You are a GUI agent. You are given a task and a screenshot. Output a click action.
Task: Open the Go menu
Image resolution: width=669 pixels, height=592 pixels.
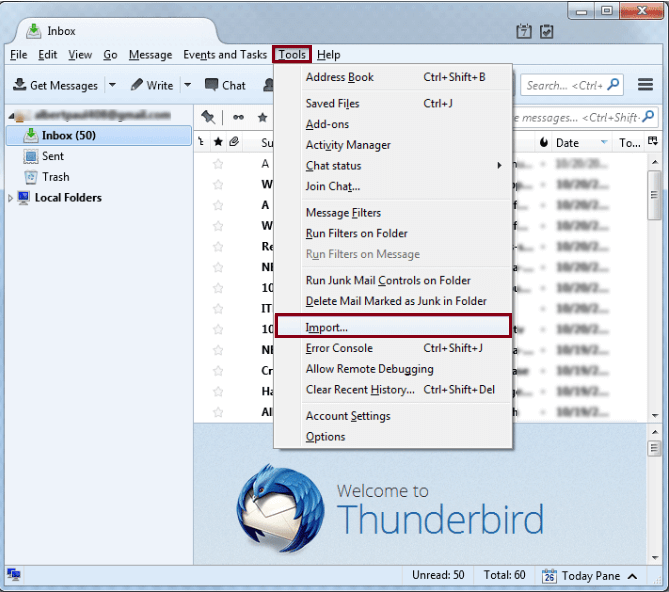(x=110, y=55)
